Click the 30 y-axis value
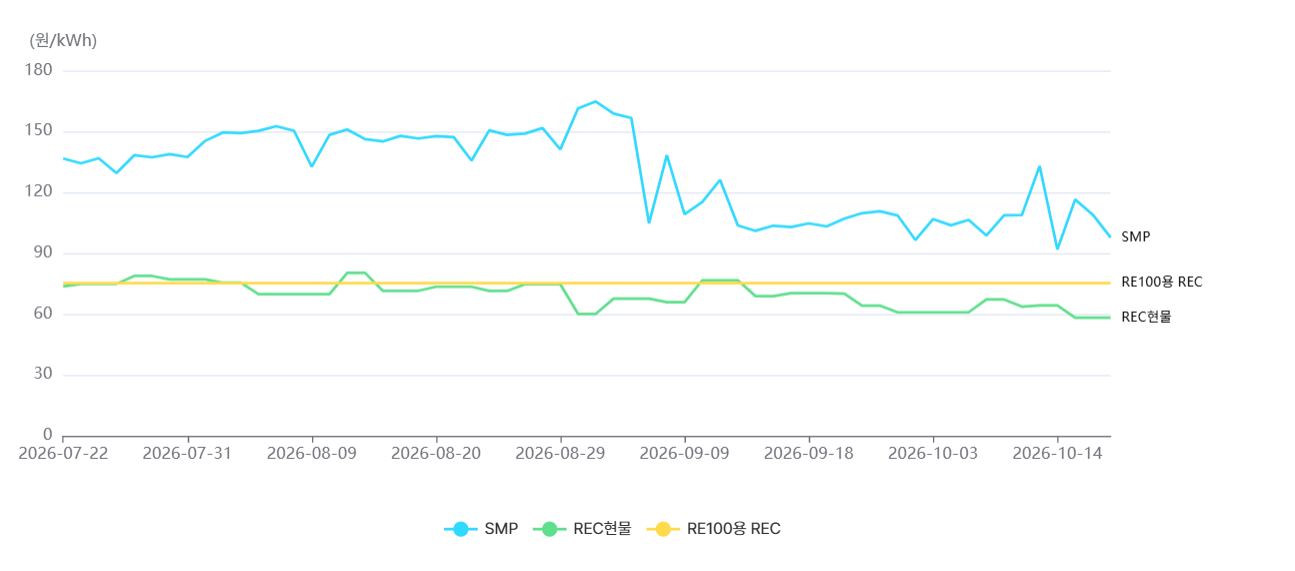Image resolution: width=1295 pixels, height=571 pixels. 45,375
